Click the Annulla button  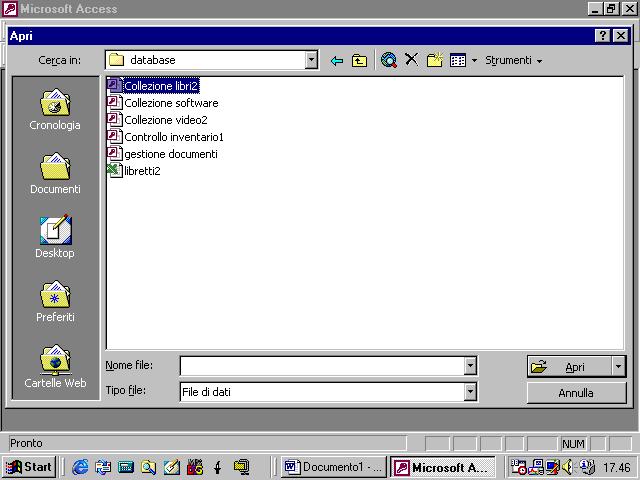pyautogui.click(x=576, y=393)
